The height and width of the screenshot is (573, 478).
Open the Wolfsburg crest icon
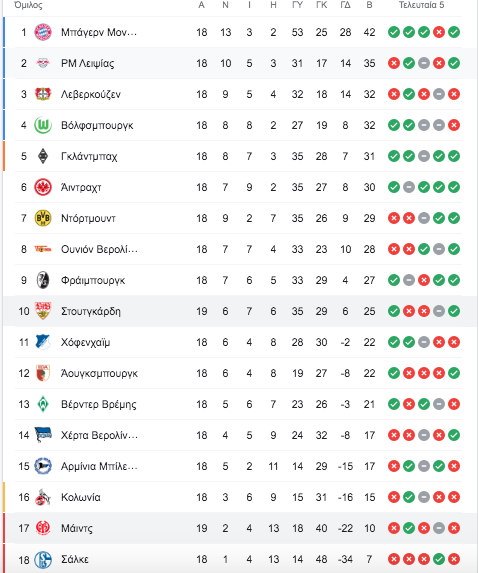pos(43,125)
